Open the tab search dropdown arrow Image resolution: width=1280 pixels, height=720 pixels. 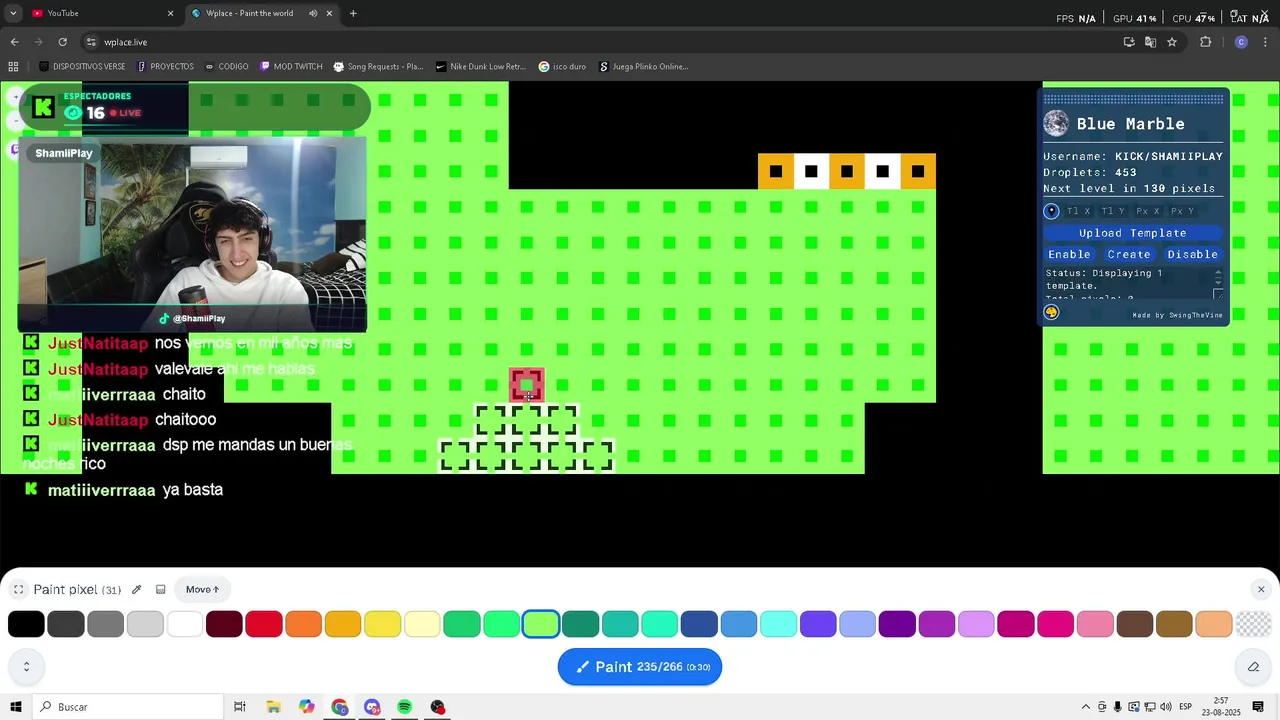13,13
